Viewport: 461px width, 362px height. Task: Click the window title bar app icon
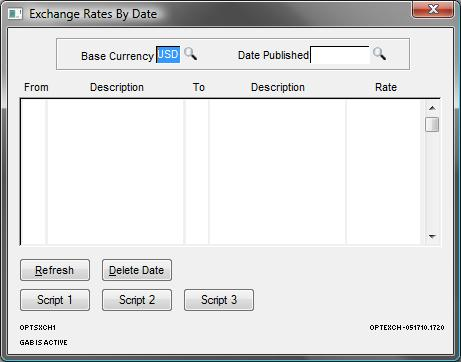click(x=15, y=14)
